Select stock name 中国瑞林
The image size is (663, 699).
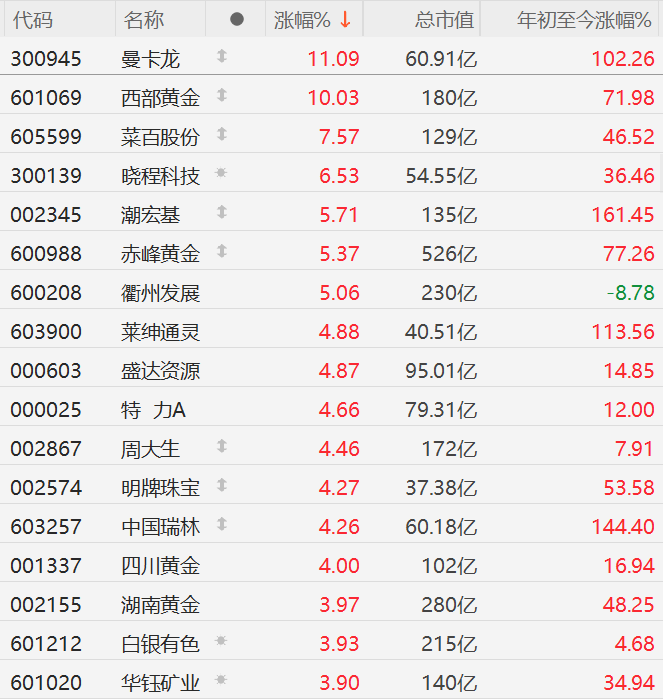tap(161, 527)
